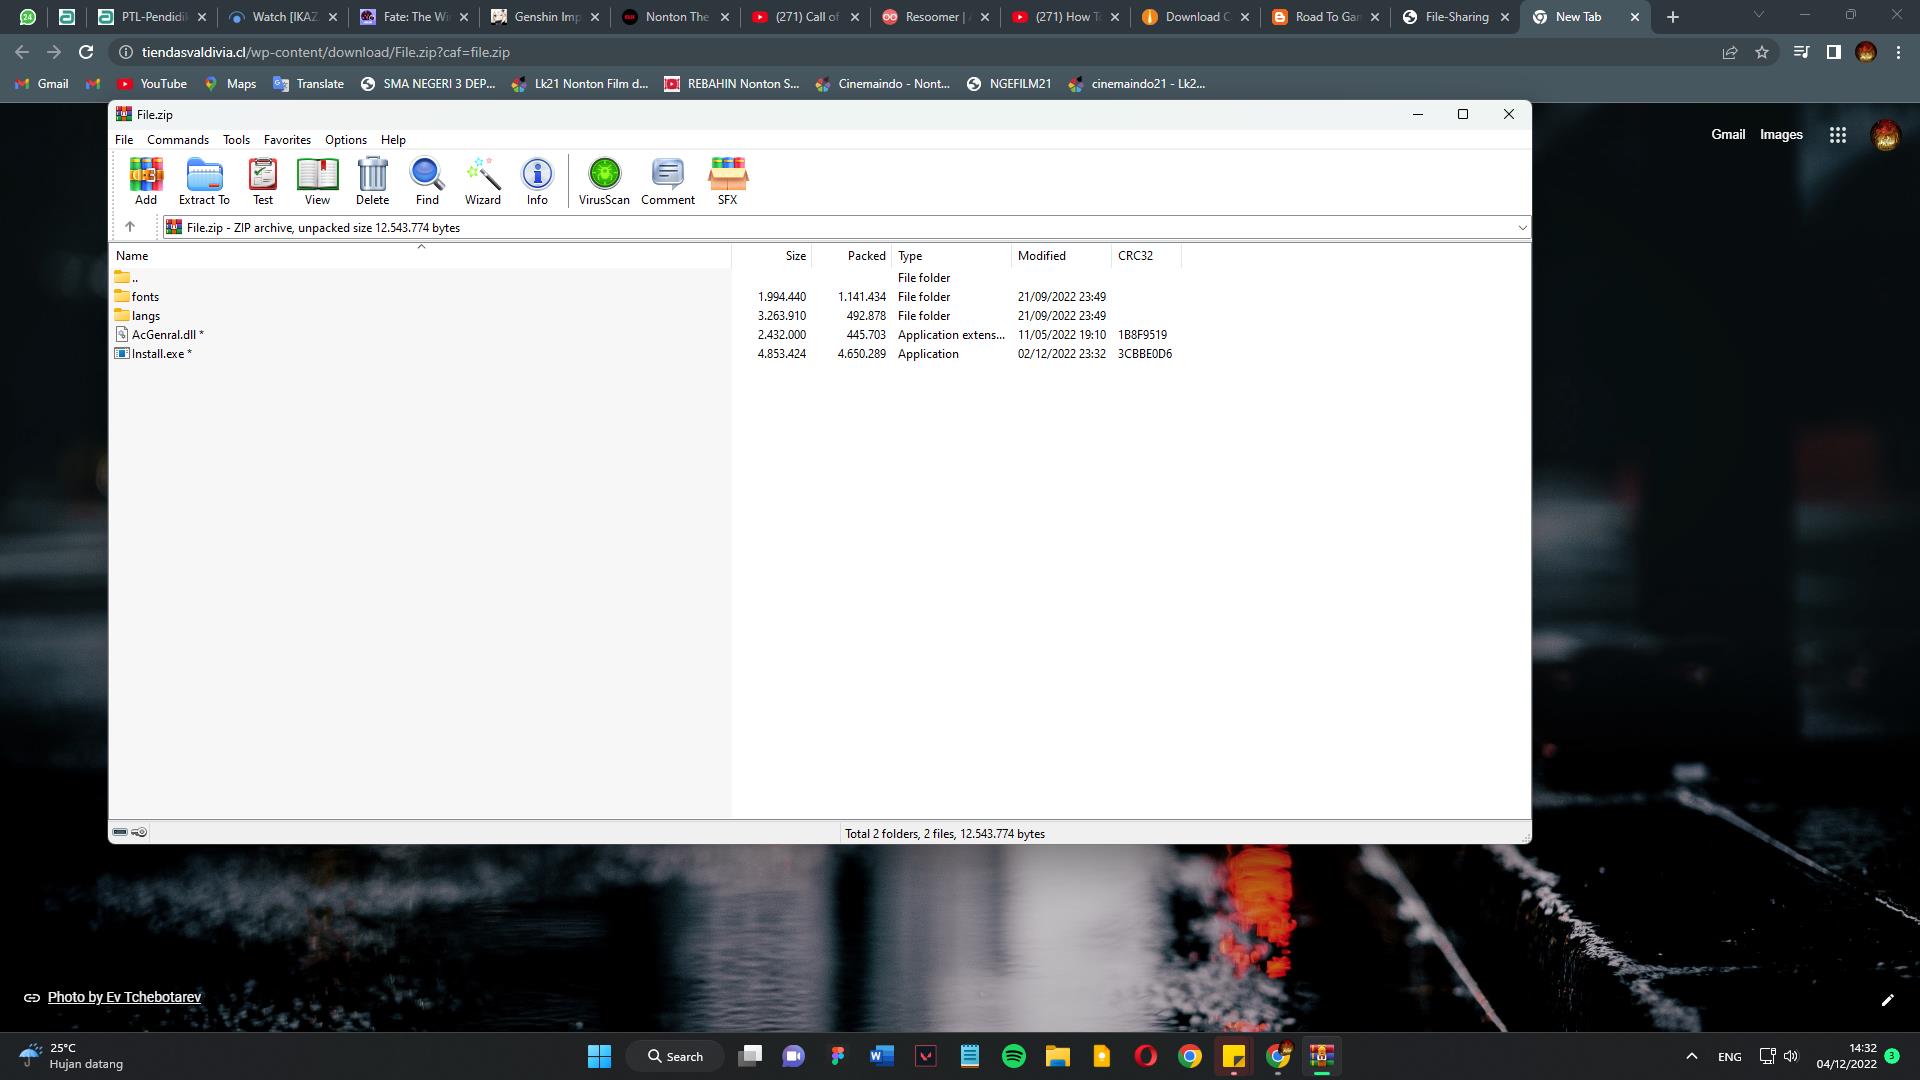Select Install.exe in file list

(158, 354)
